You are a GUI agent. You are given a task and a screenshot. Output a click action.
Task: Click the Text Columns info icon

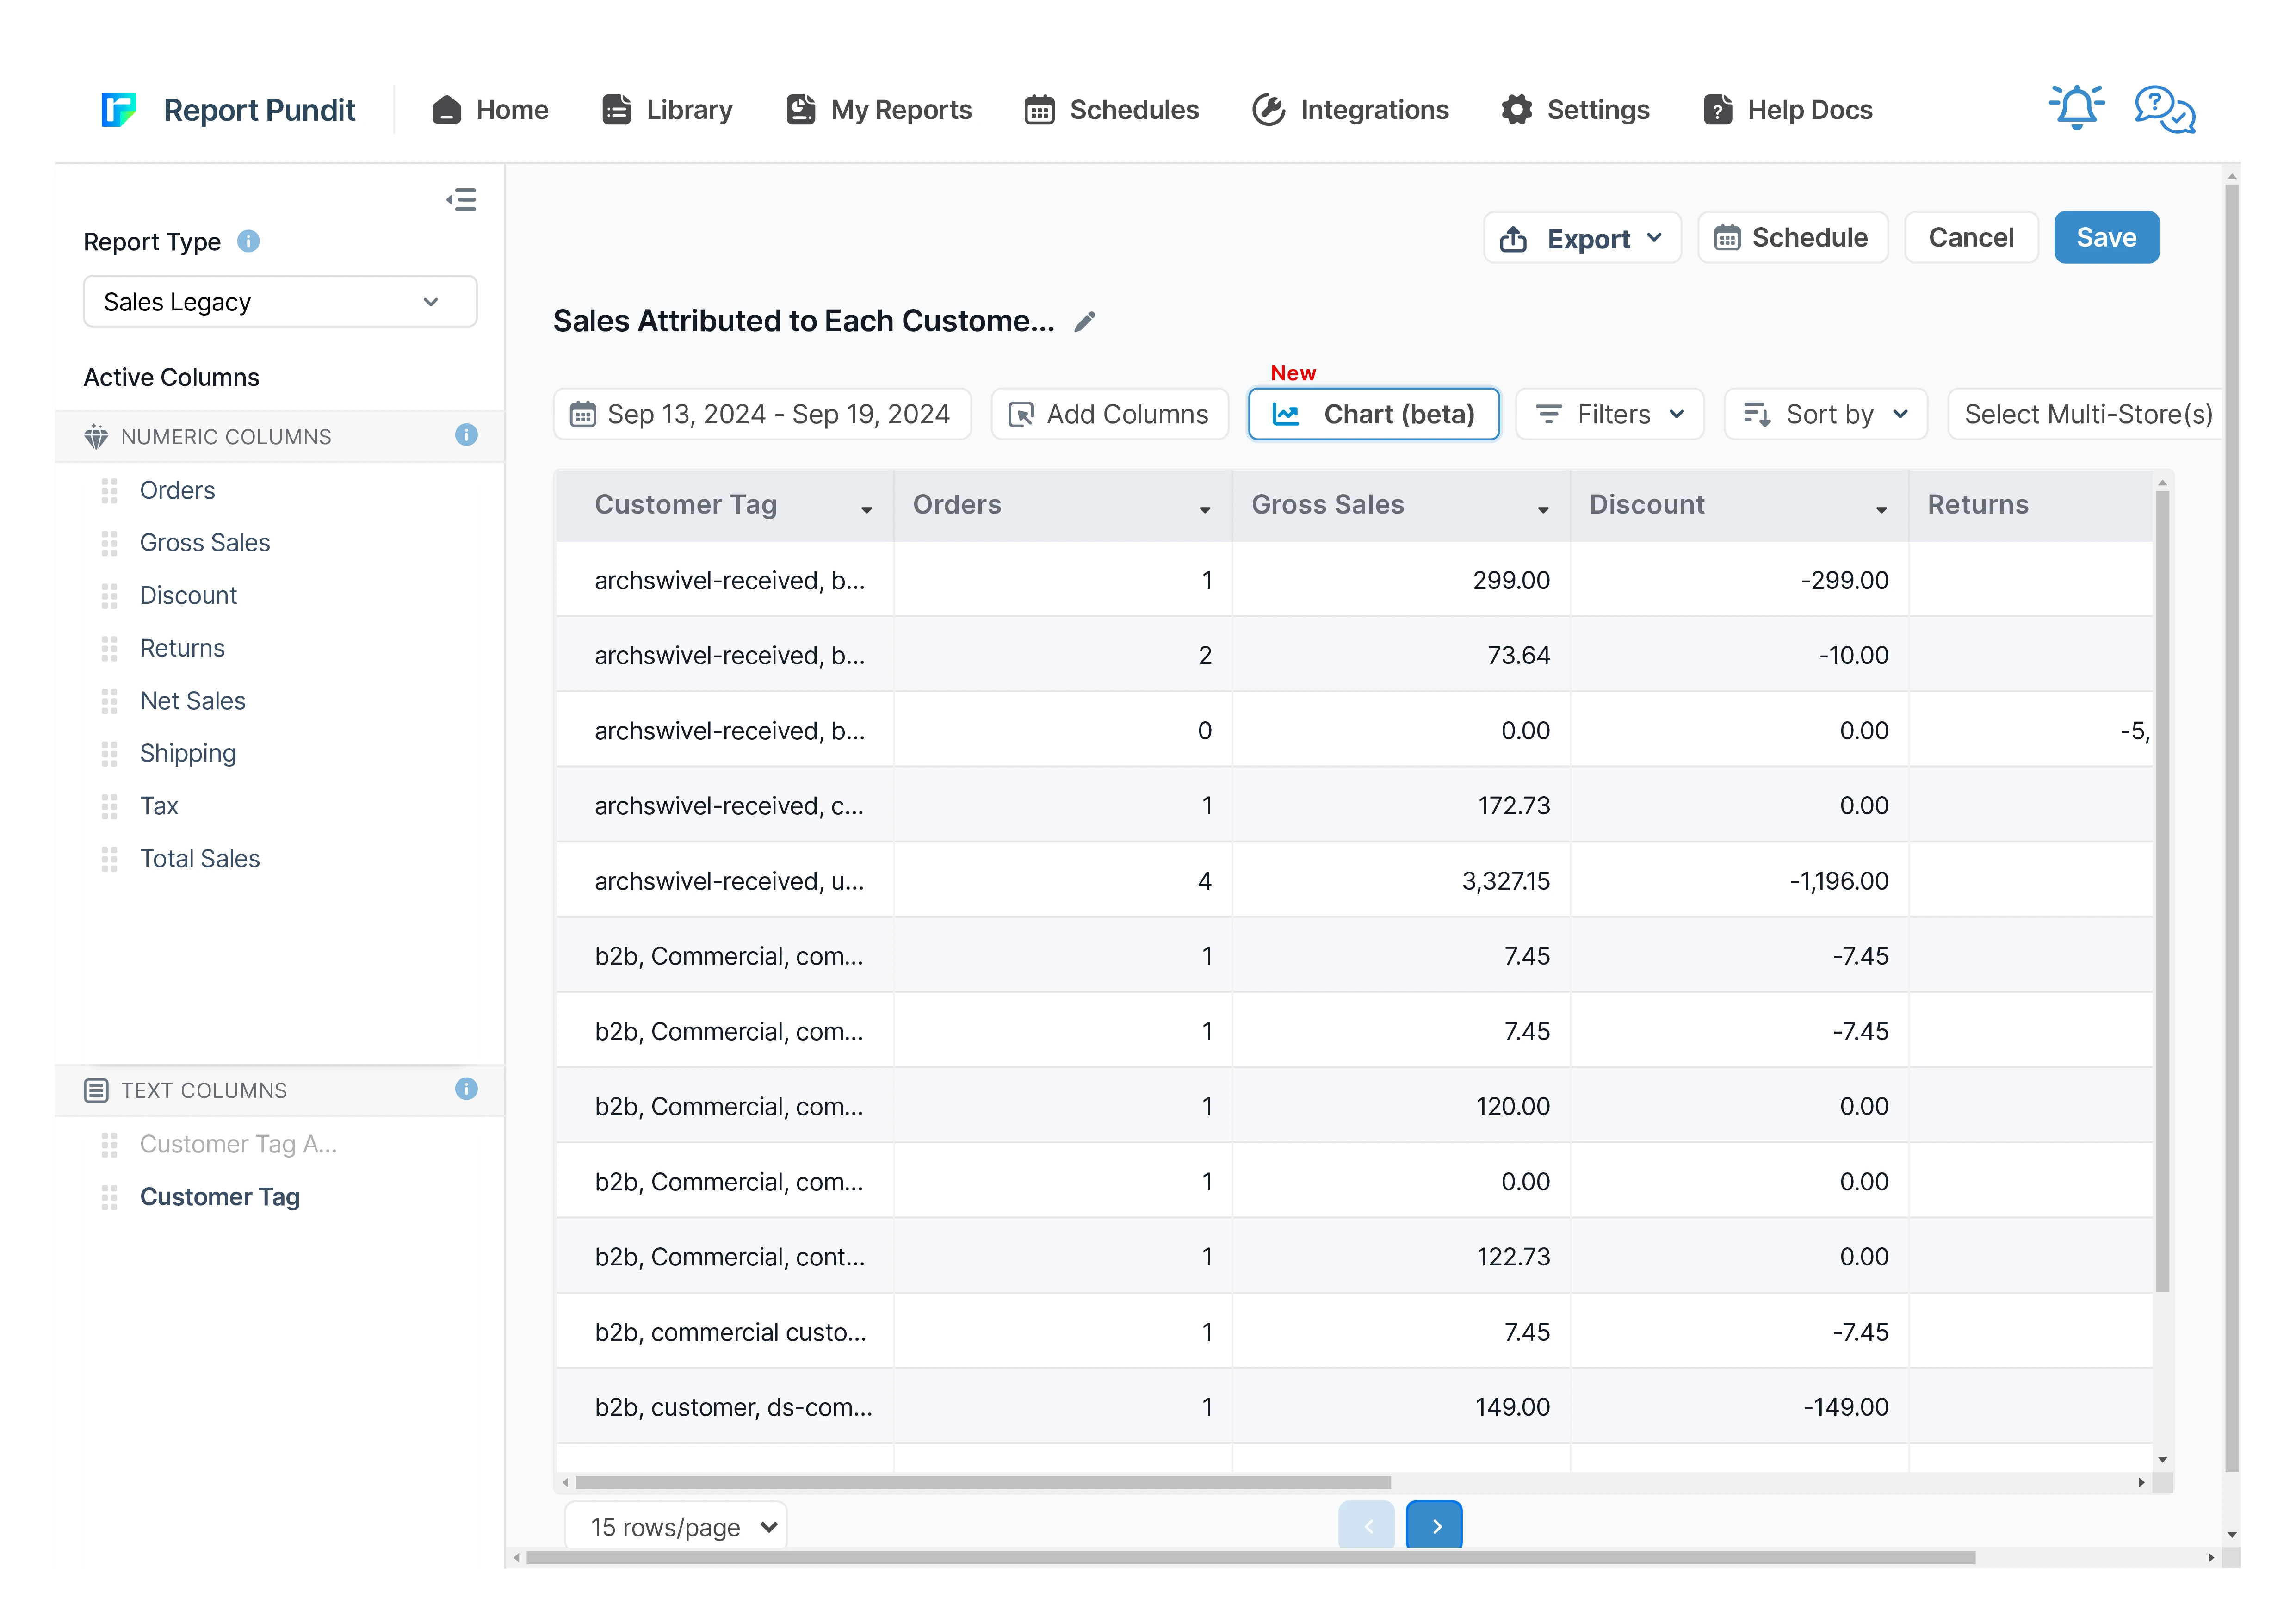[x=466, y=1089]
